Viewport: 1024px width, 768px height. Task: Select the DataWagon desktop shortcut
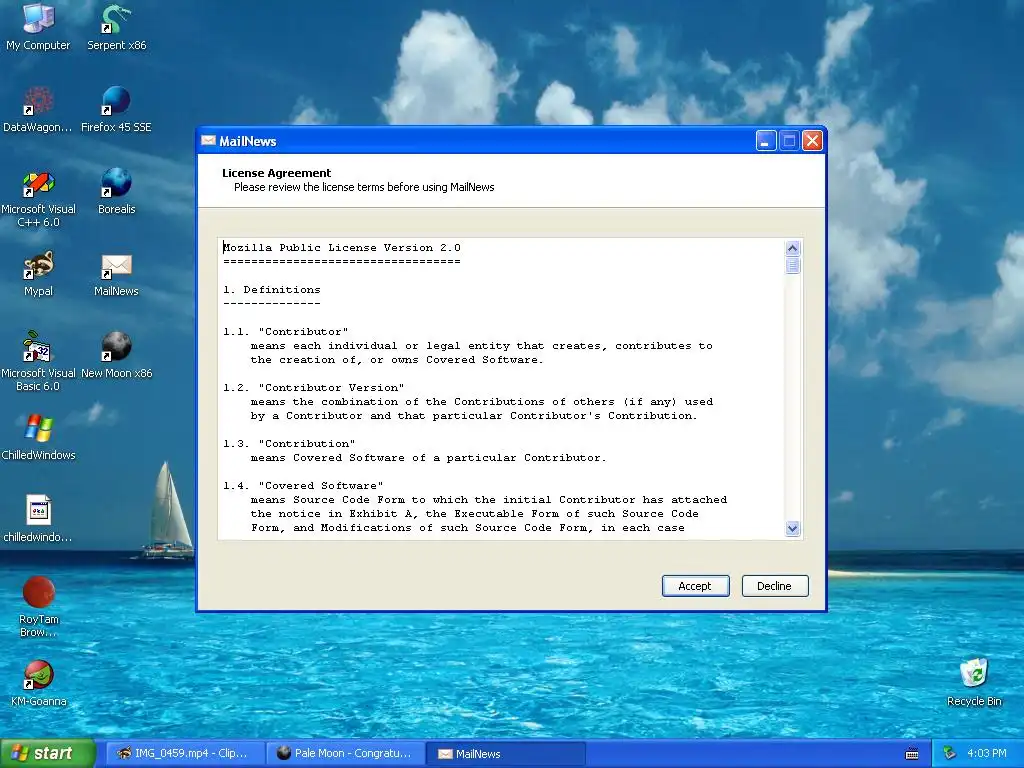(x=38, y=110)
